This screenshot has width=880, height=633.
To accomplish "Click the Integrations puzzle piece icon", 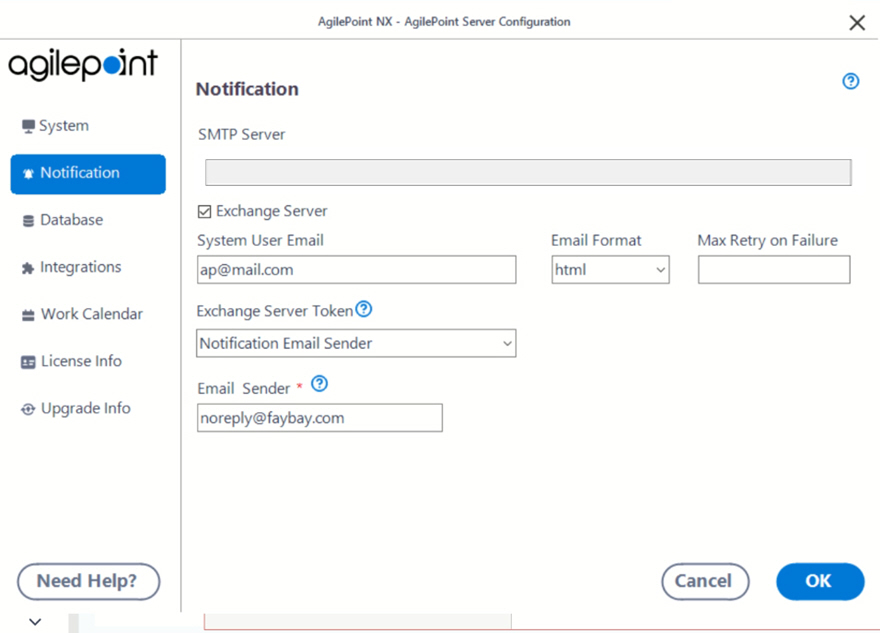I will [x=28, y=268].
